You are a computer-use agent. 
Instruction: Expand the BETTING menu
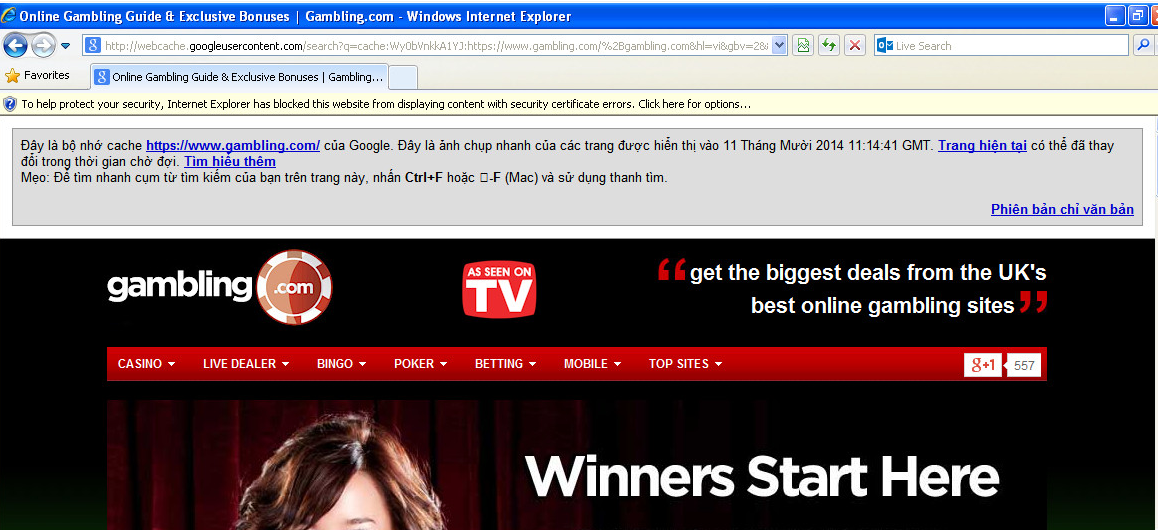click(505, 364)
